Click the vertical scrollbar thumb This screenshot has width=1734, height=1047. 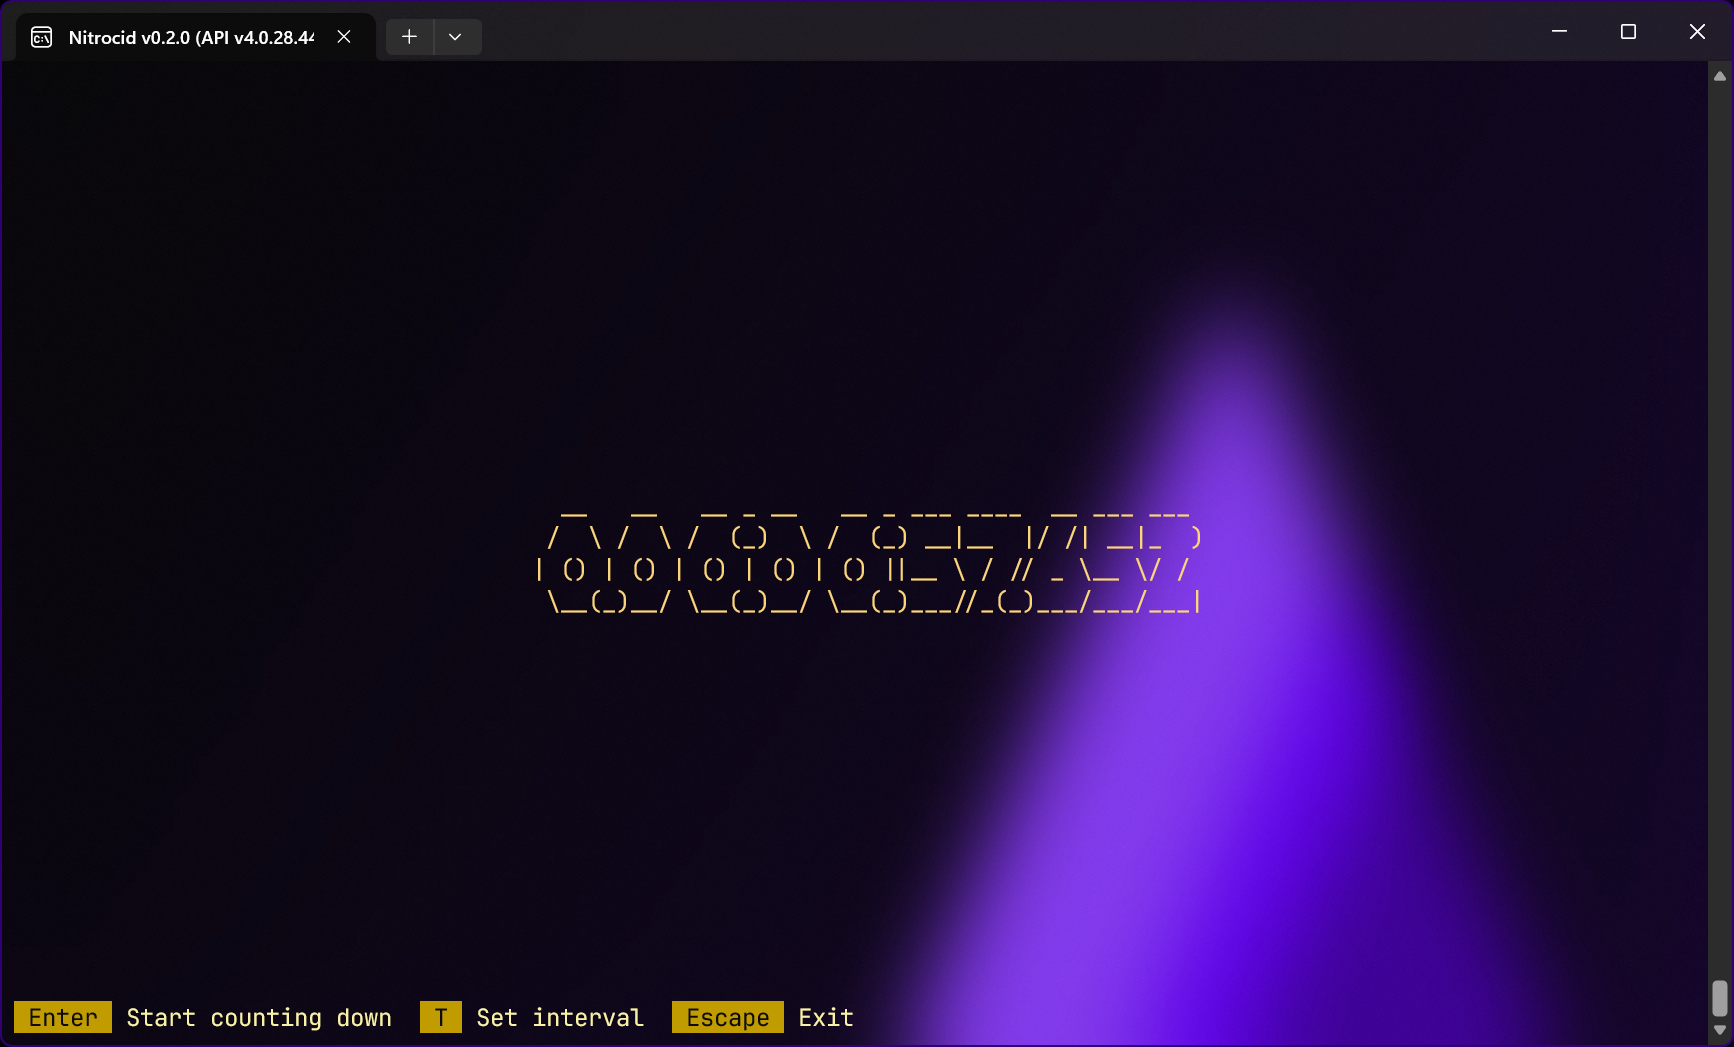pyautogui.click(x=1720, y=997)
